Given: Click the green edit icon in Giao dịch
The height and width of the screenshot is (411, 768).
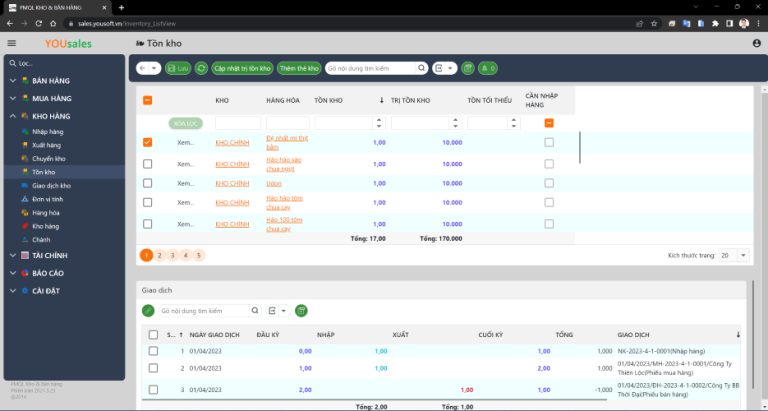Looking at the screenshot, I should pyautogui.click(x=148, y=311).
